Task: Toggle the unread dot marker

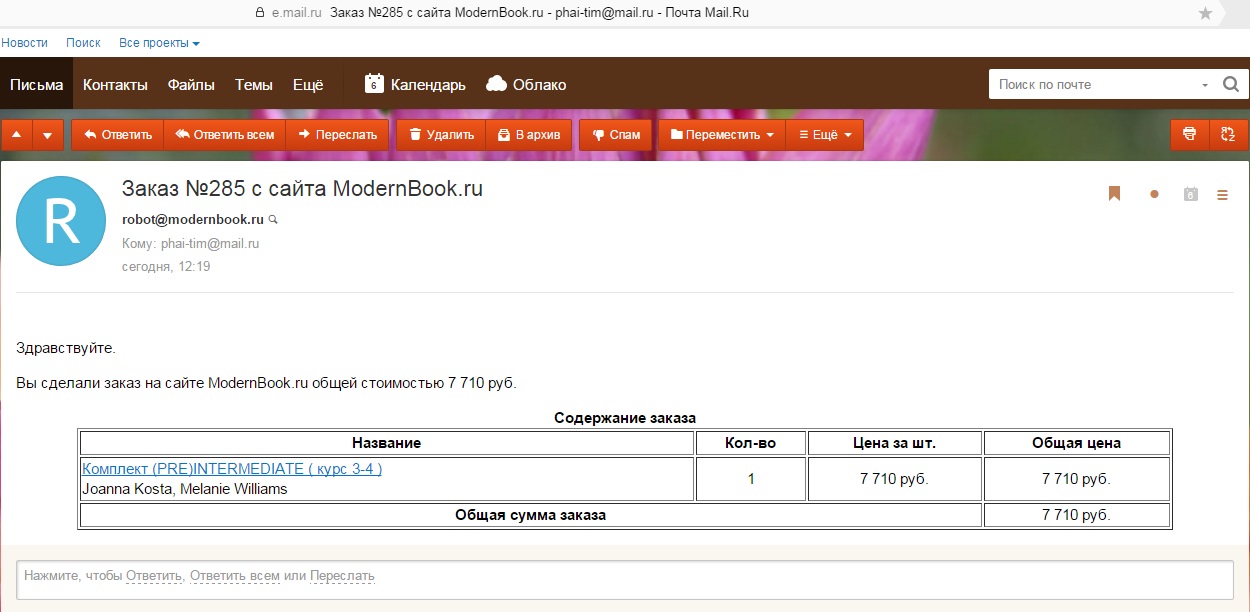Action: (1154, 194)
